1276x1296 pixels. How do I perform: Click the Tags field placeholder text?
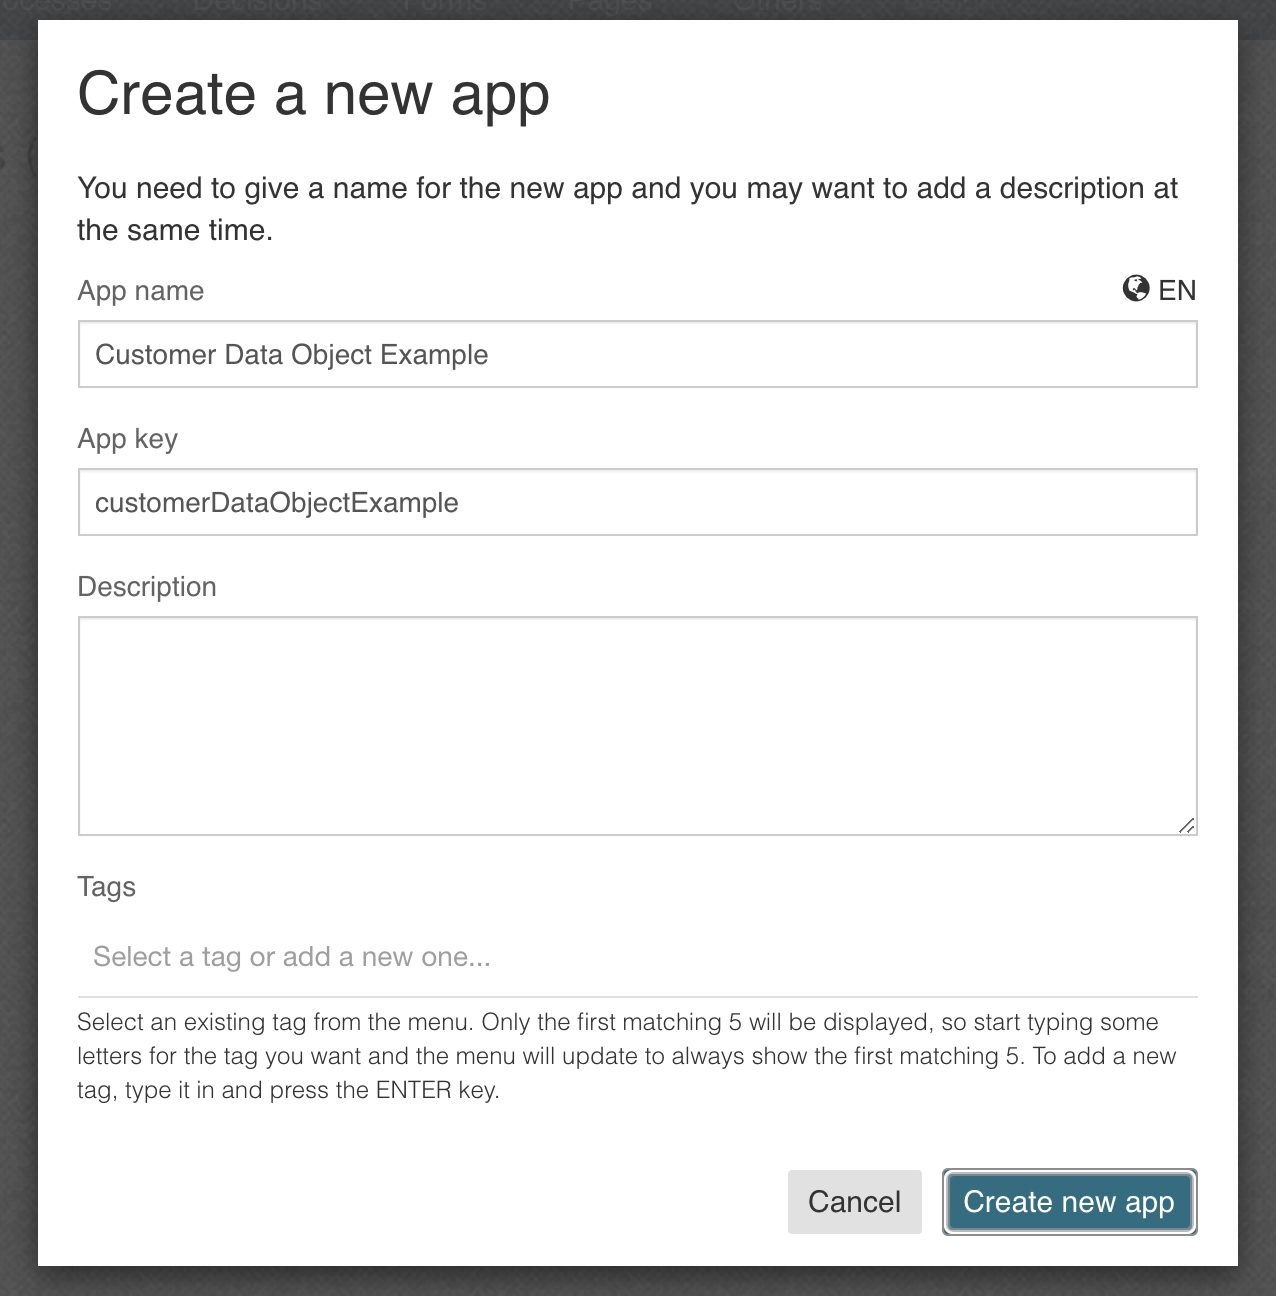pyautogui.click(x=292, y=956)
